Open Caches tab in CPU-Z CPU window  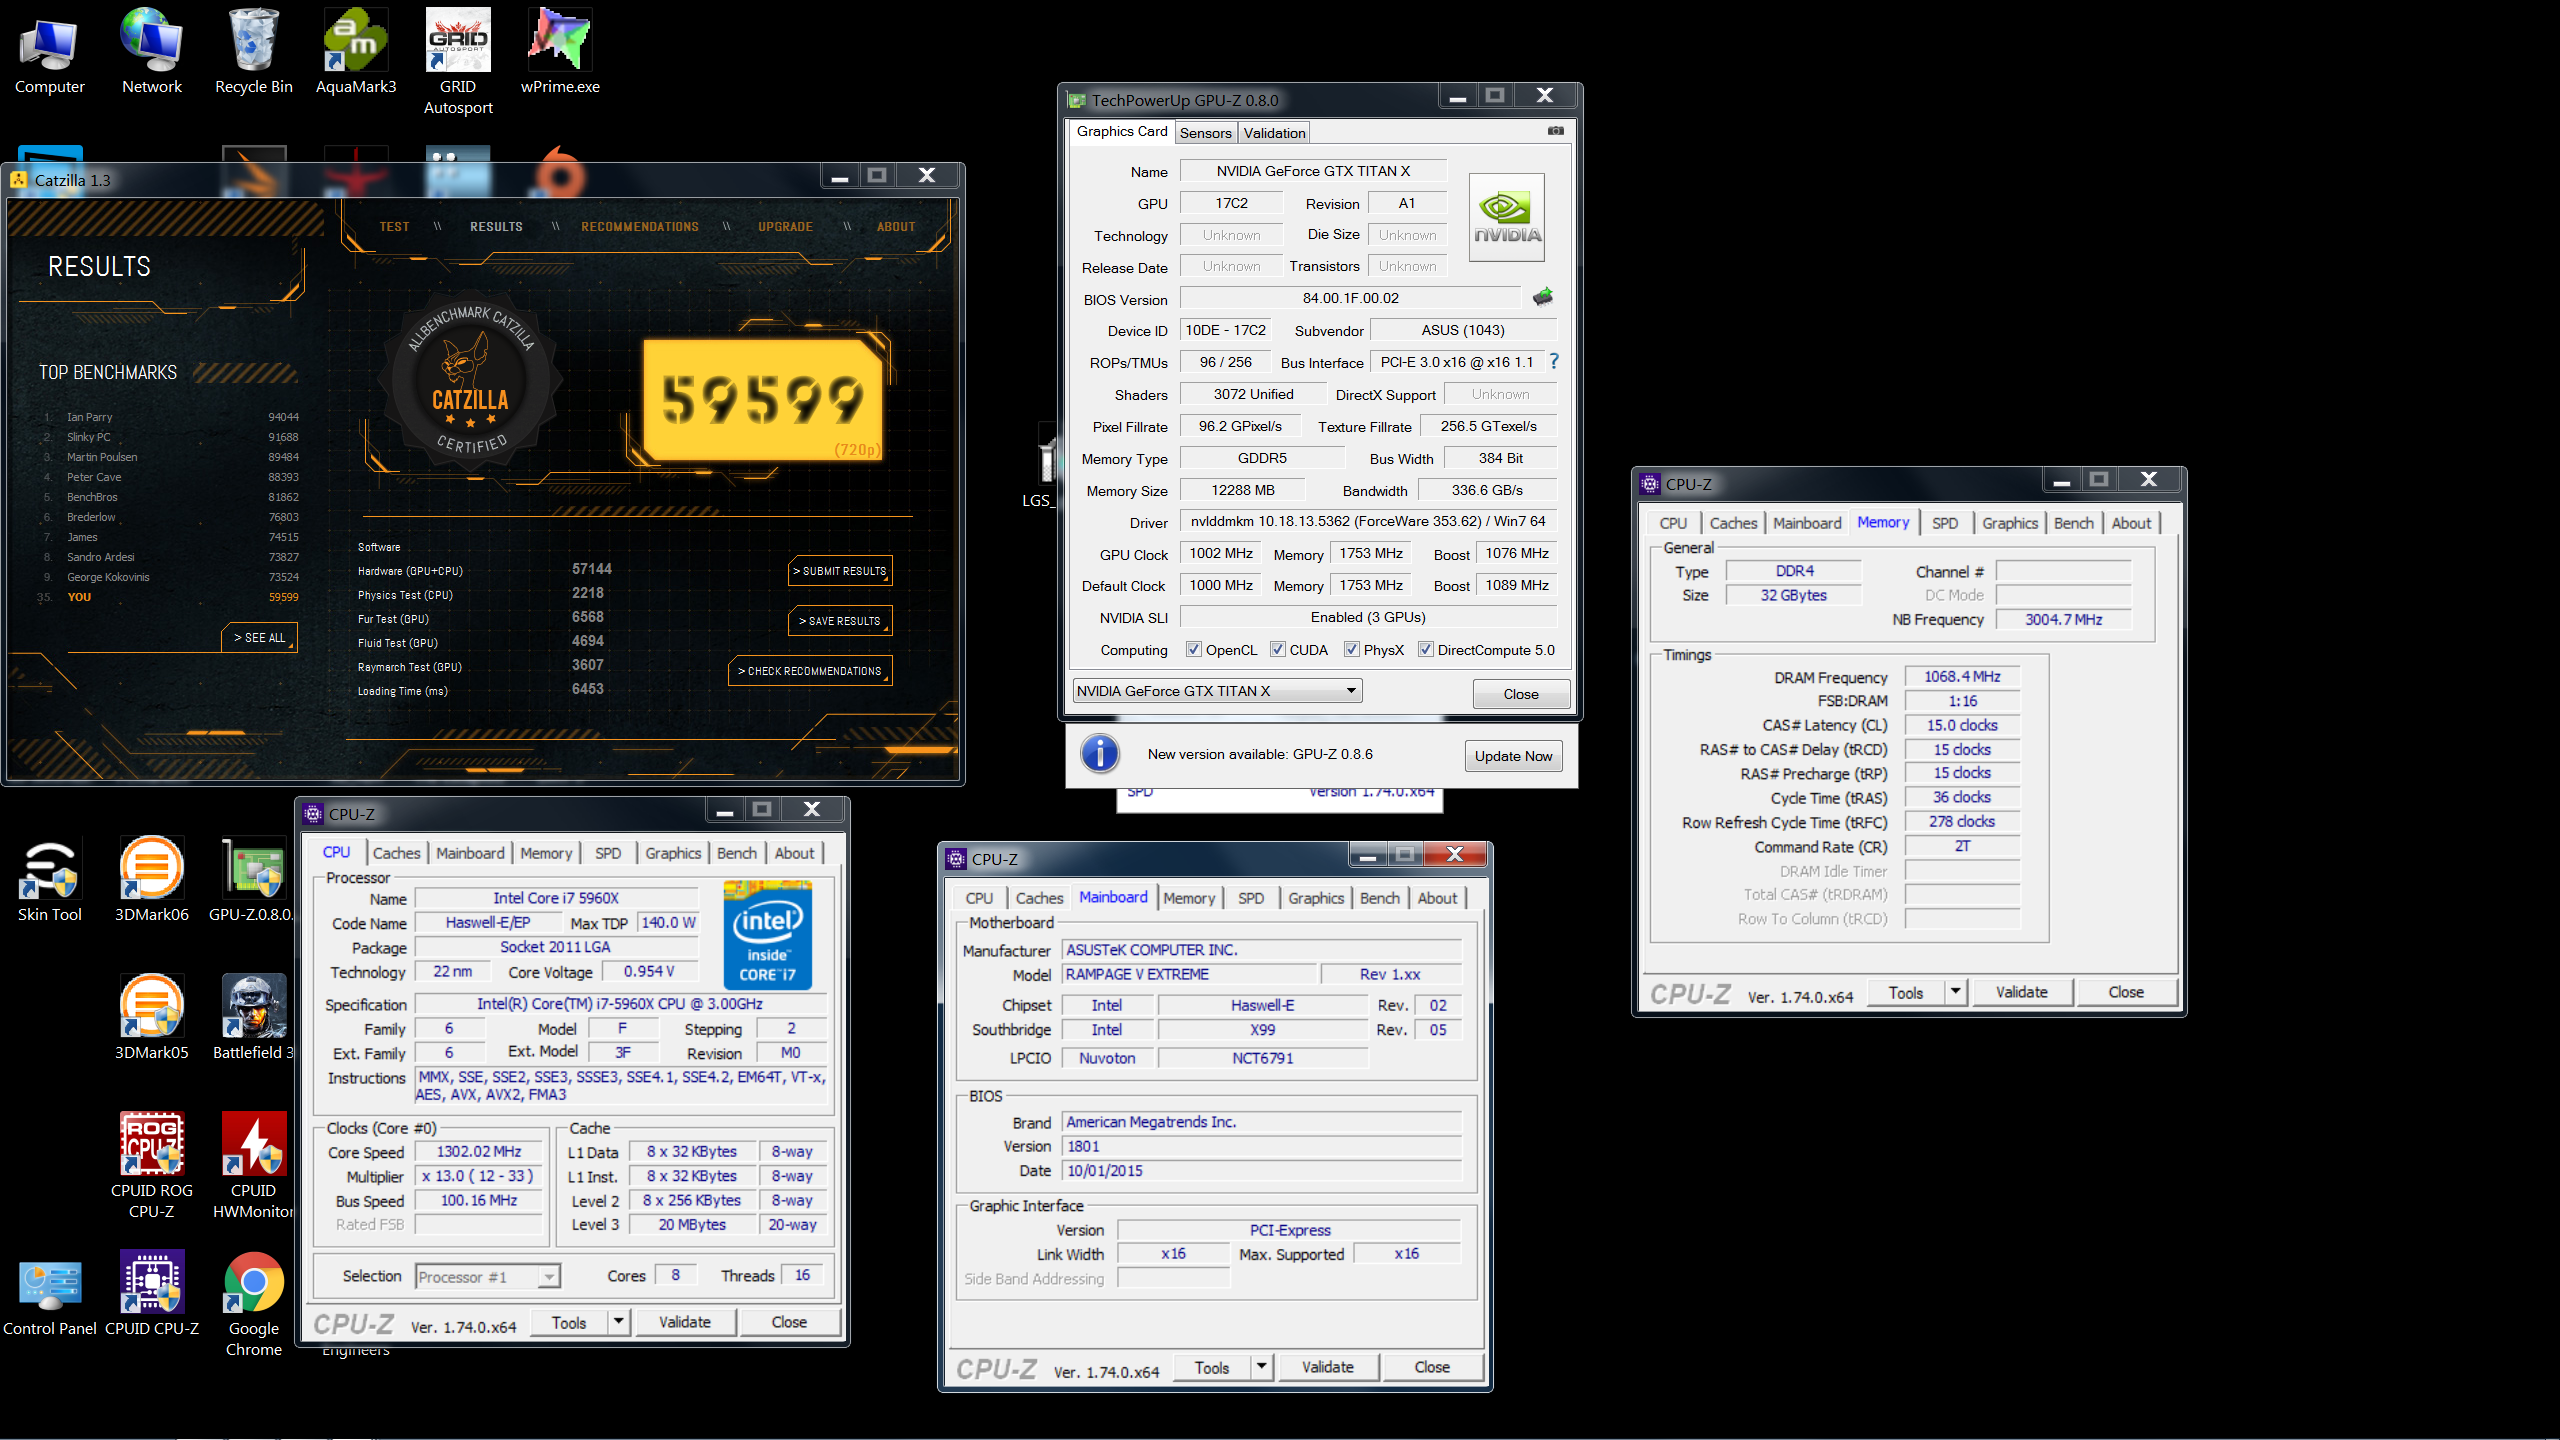point(397,853)
